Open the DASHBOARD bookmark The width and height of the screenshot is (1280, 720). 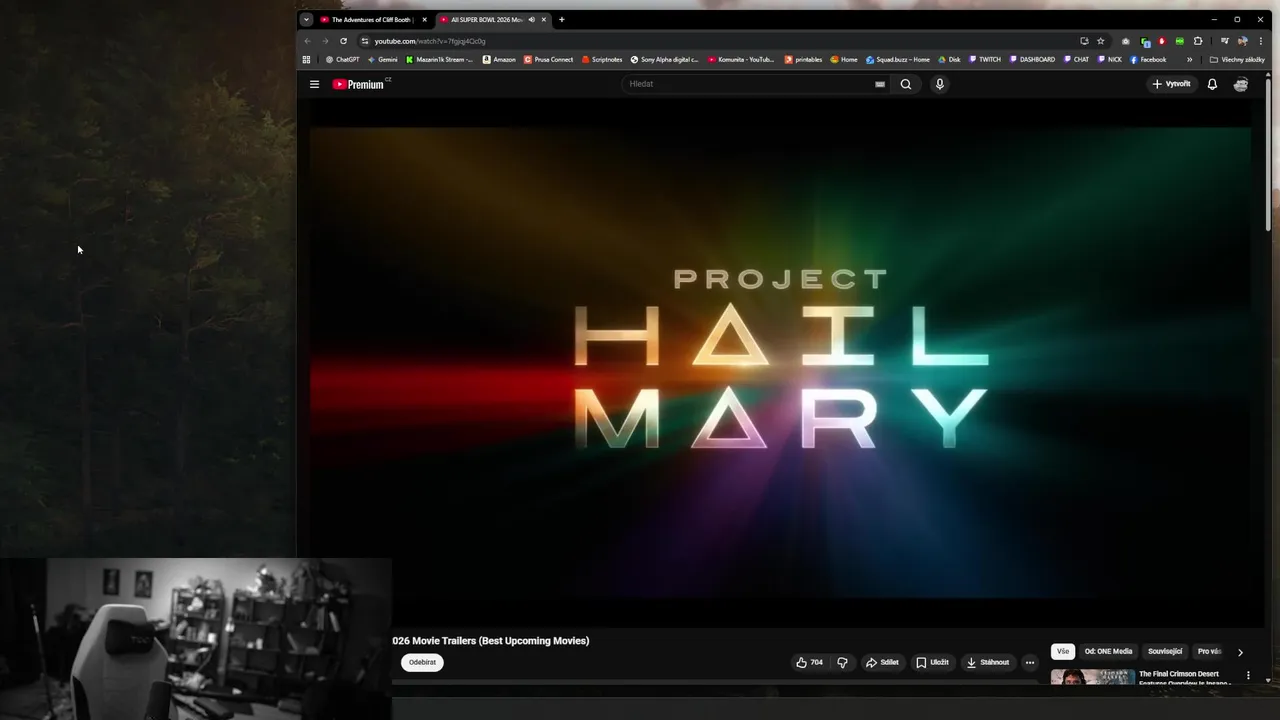point(1032,59)
